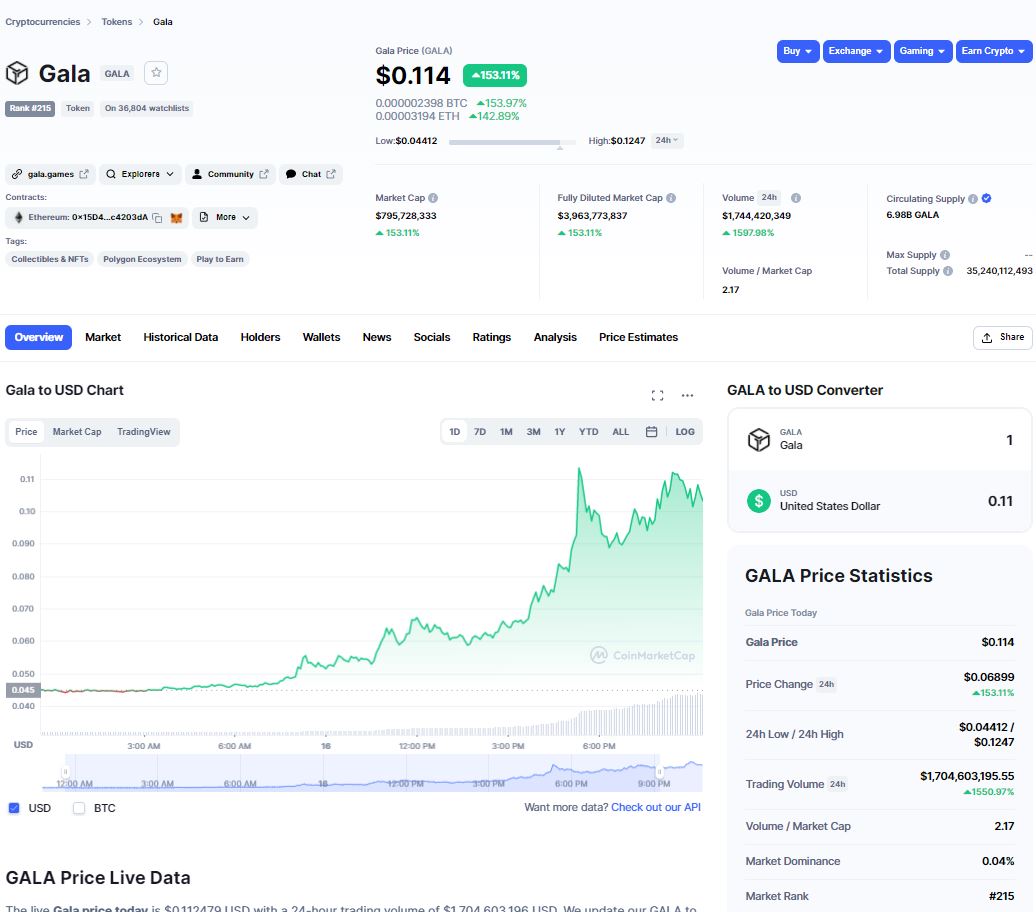Open the Holders tab
Viewport: 1036px width, 912px height.
pyautogui.click(x=260, y=337)
